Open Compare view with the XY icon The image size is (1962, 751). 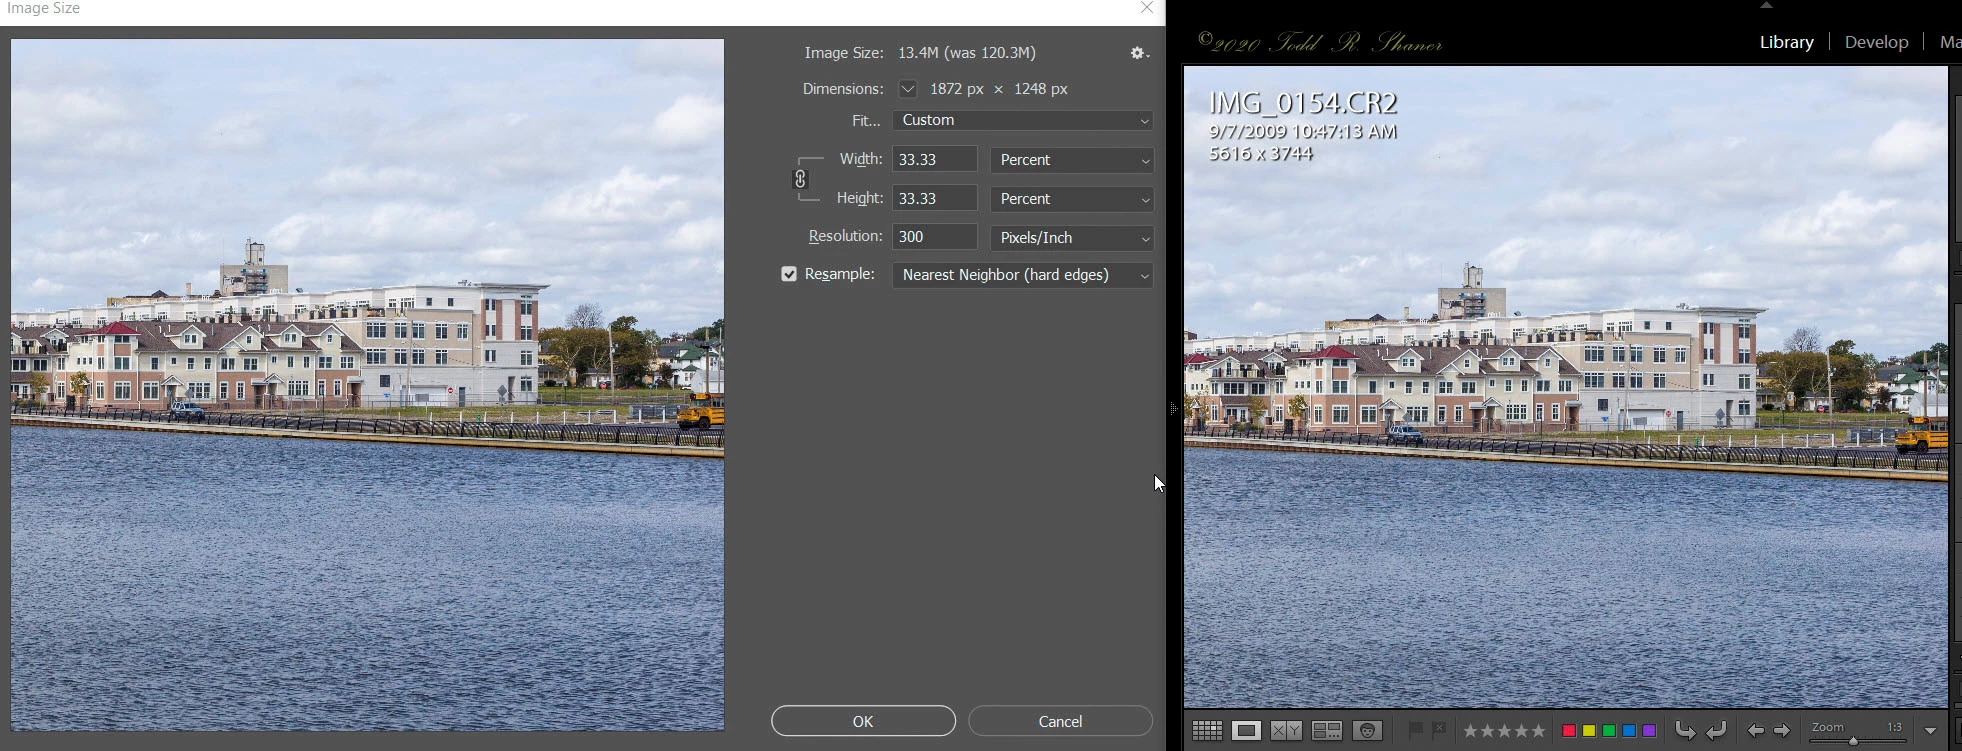tap(1286, 731)
